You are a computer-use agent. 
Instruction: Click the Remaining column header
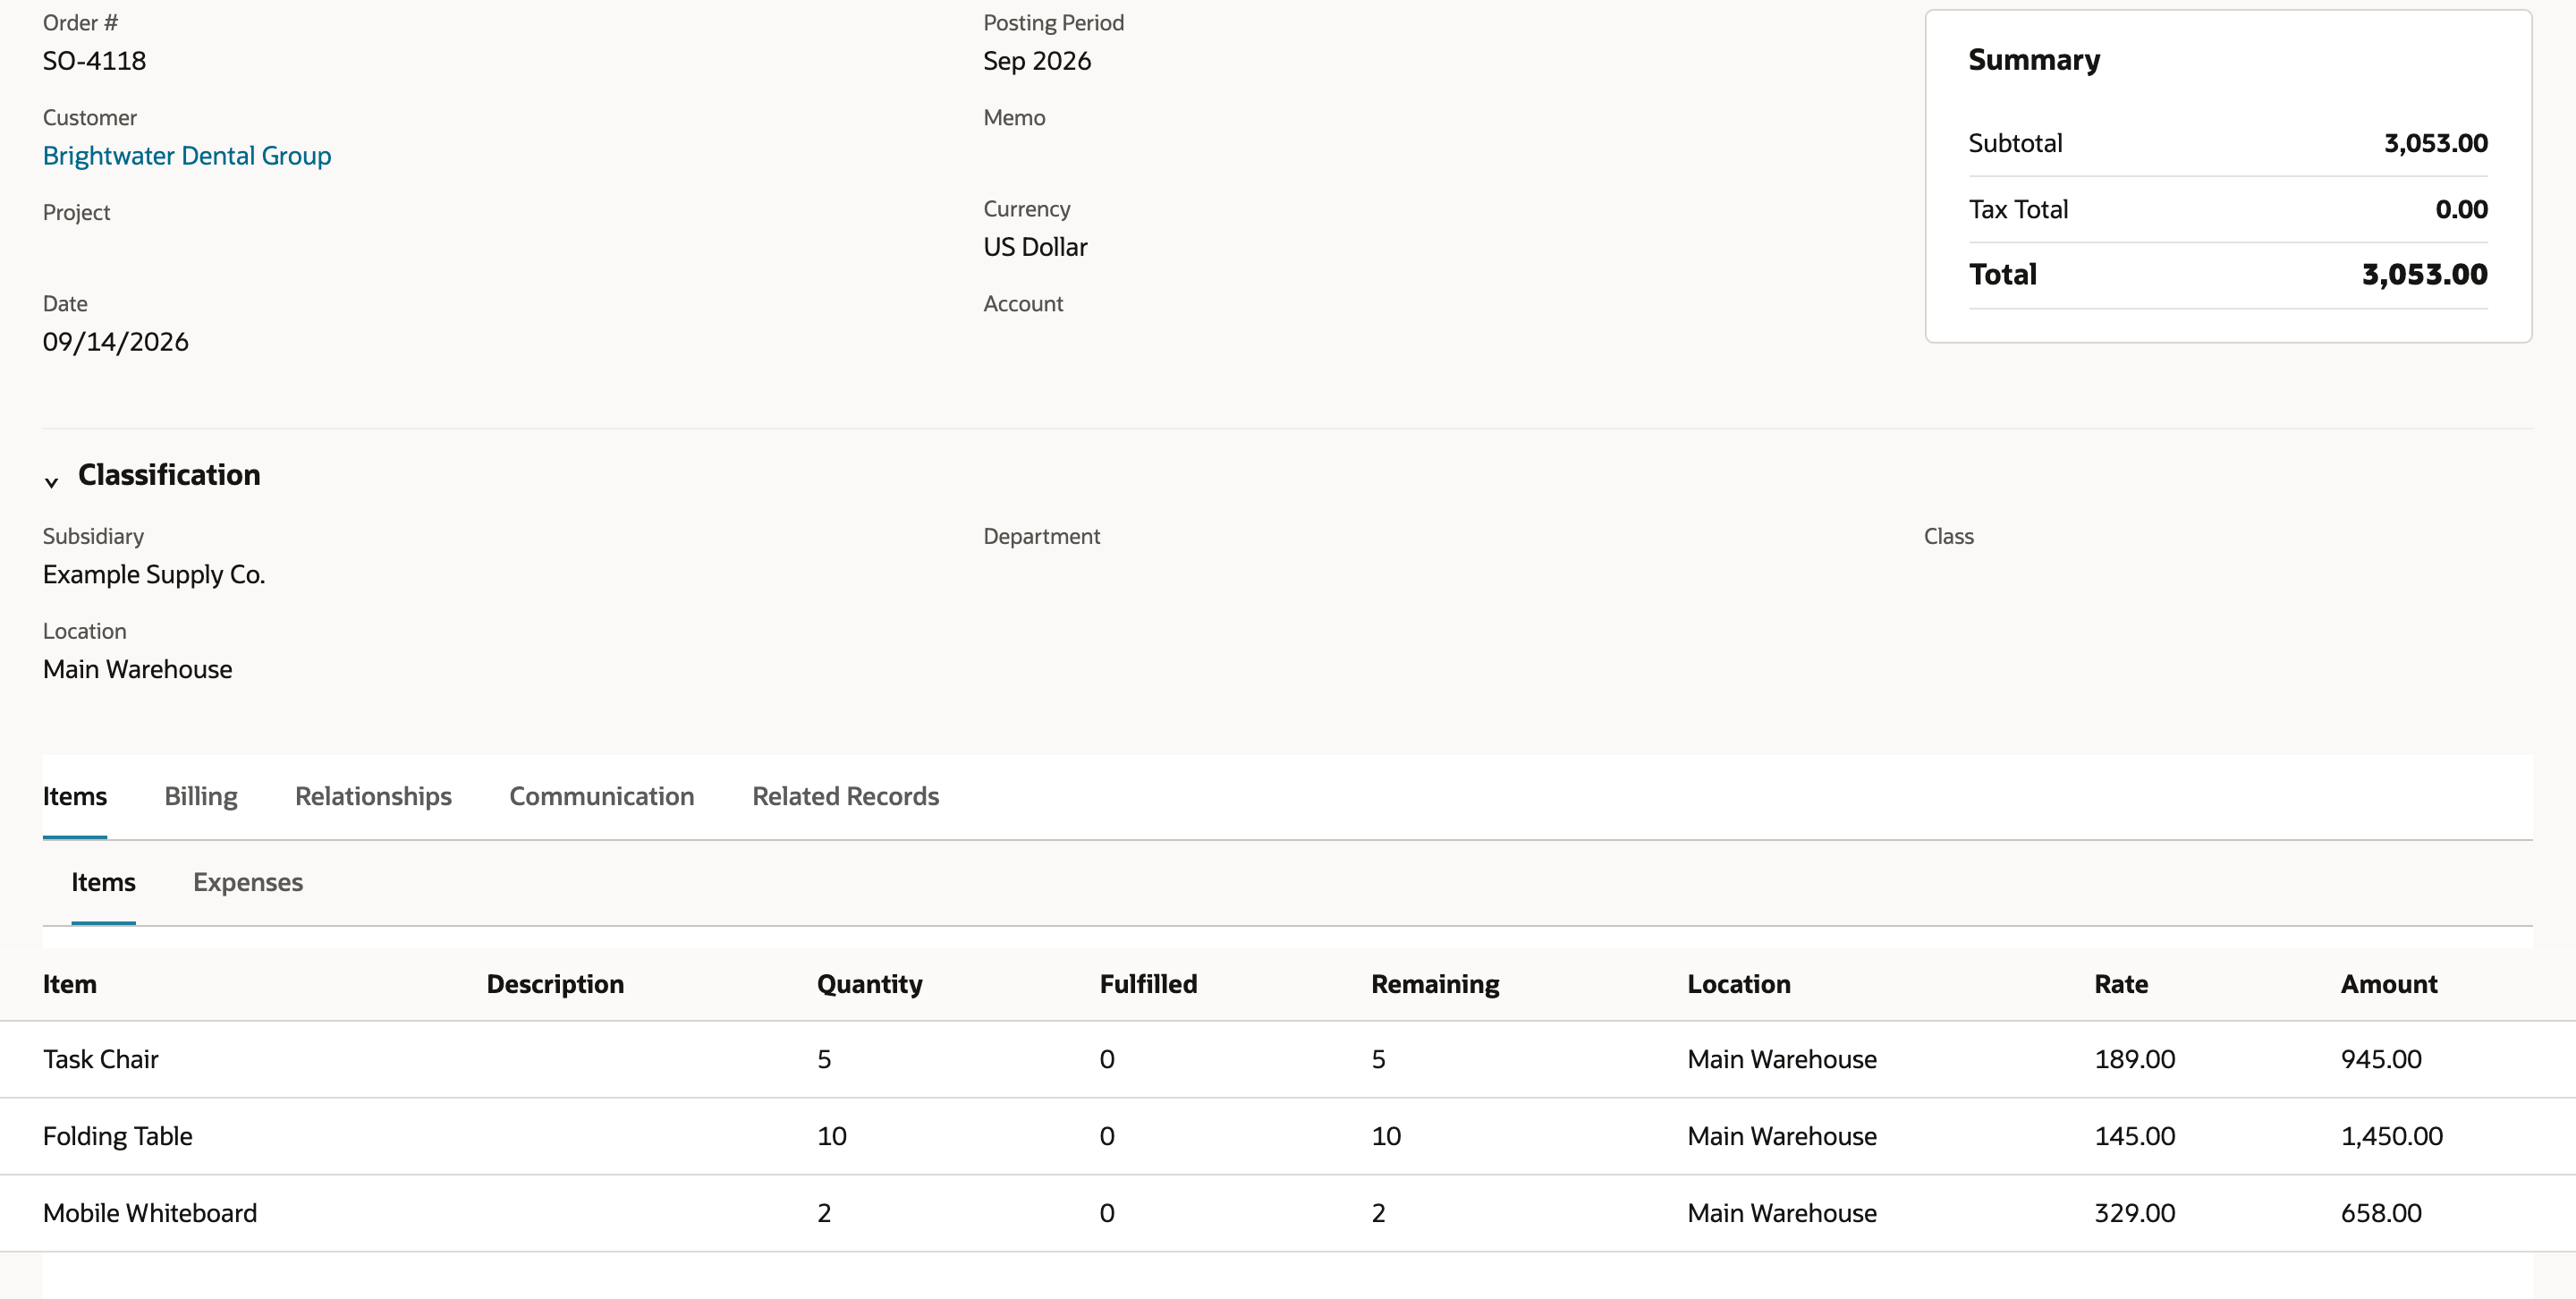click(x=1435, y=984)
